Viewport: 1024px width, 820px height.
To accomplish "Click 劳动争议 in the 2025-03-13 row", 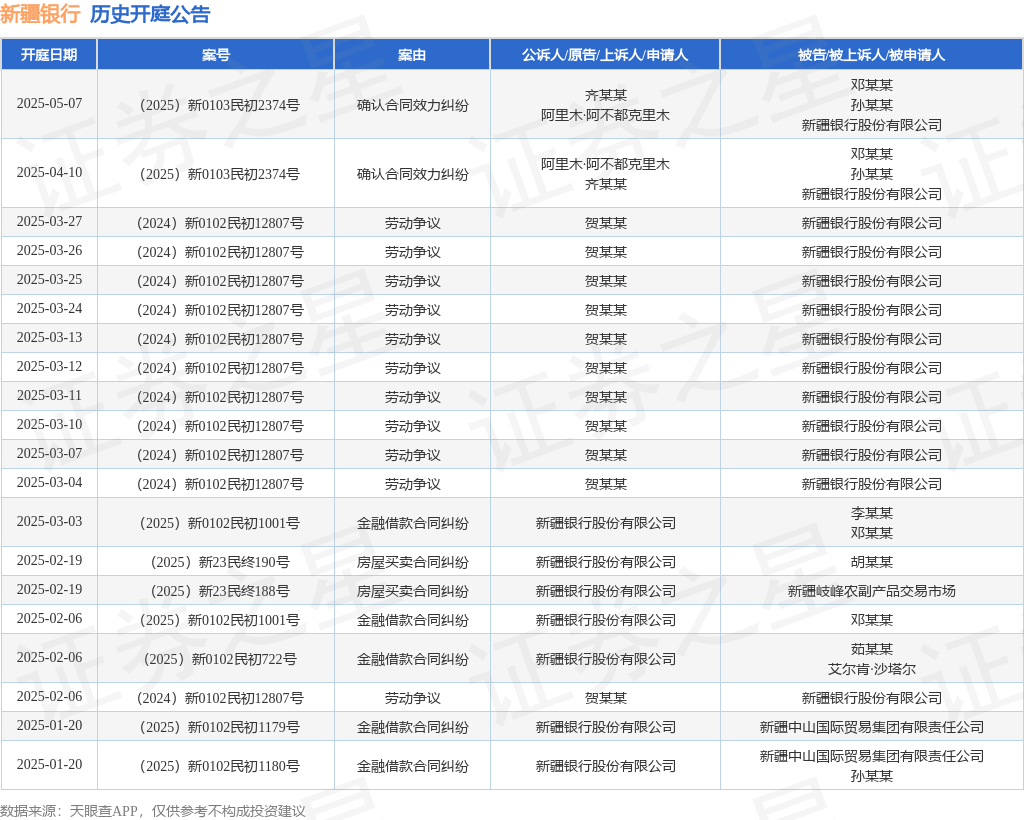I will pyautogui.click(x=413, y=339).
